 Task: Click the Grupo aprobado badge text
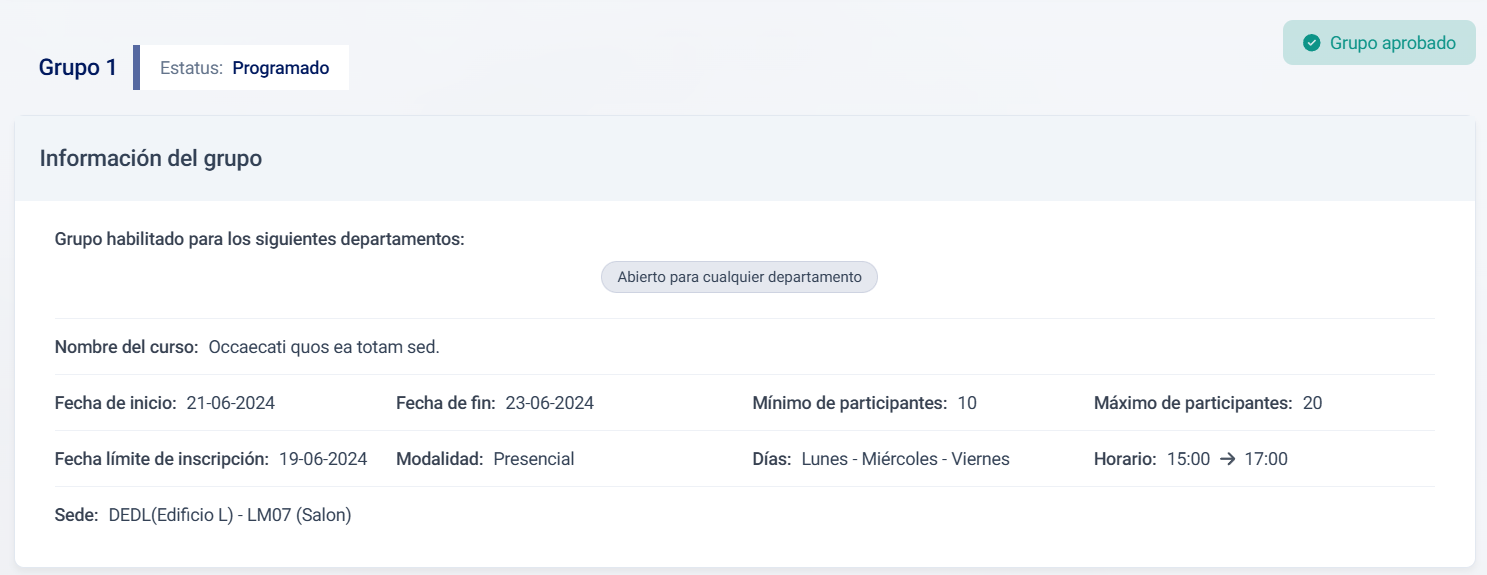click(1392, 43)
